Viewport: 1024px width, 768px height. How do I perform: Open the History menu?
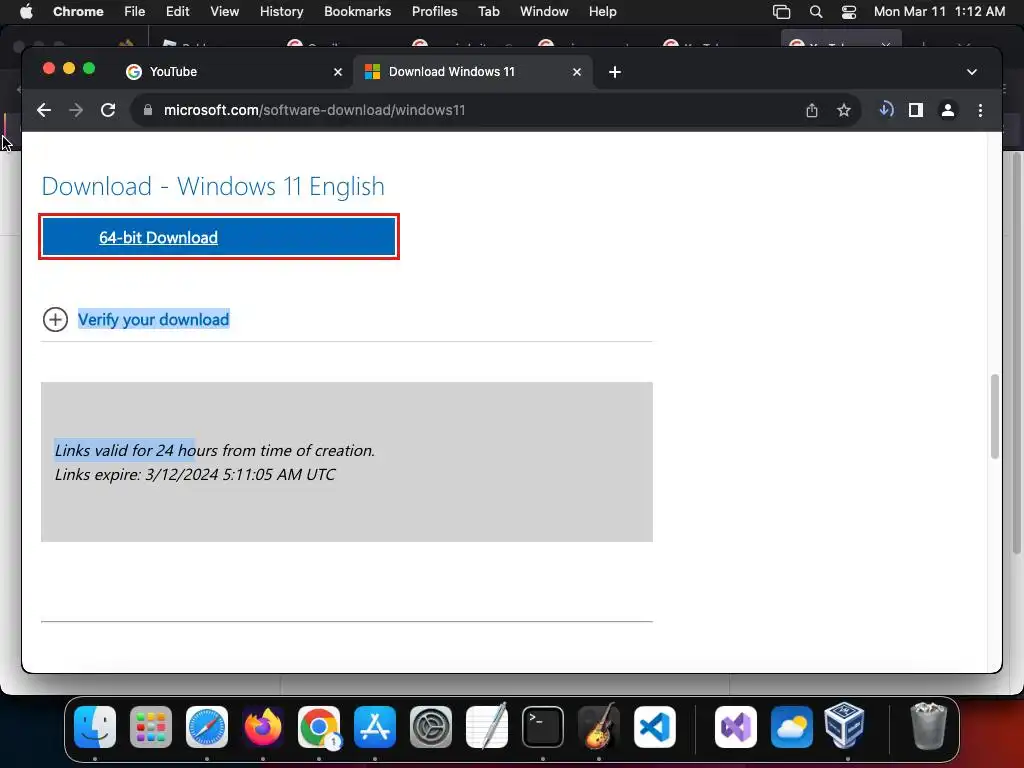click(x=281, y=11)
